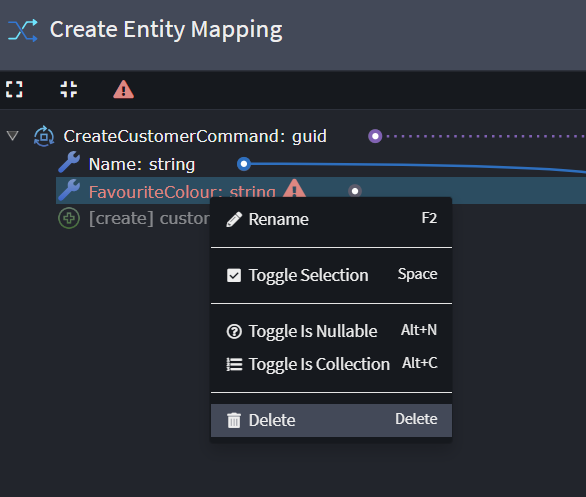Select the [create] customer row

[149, 218]
